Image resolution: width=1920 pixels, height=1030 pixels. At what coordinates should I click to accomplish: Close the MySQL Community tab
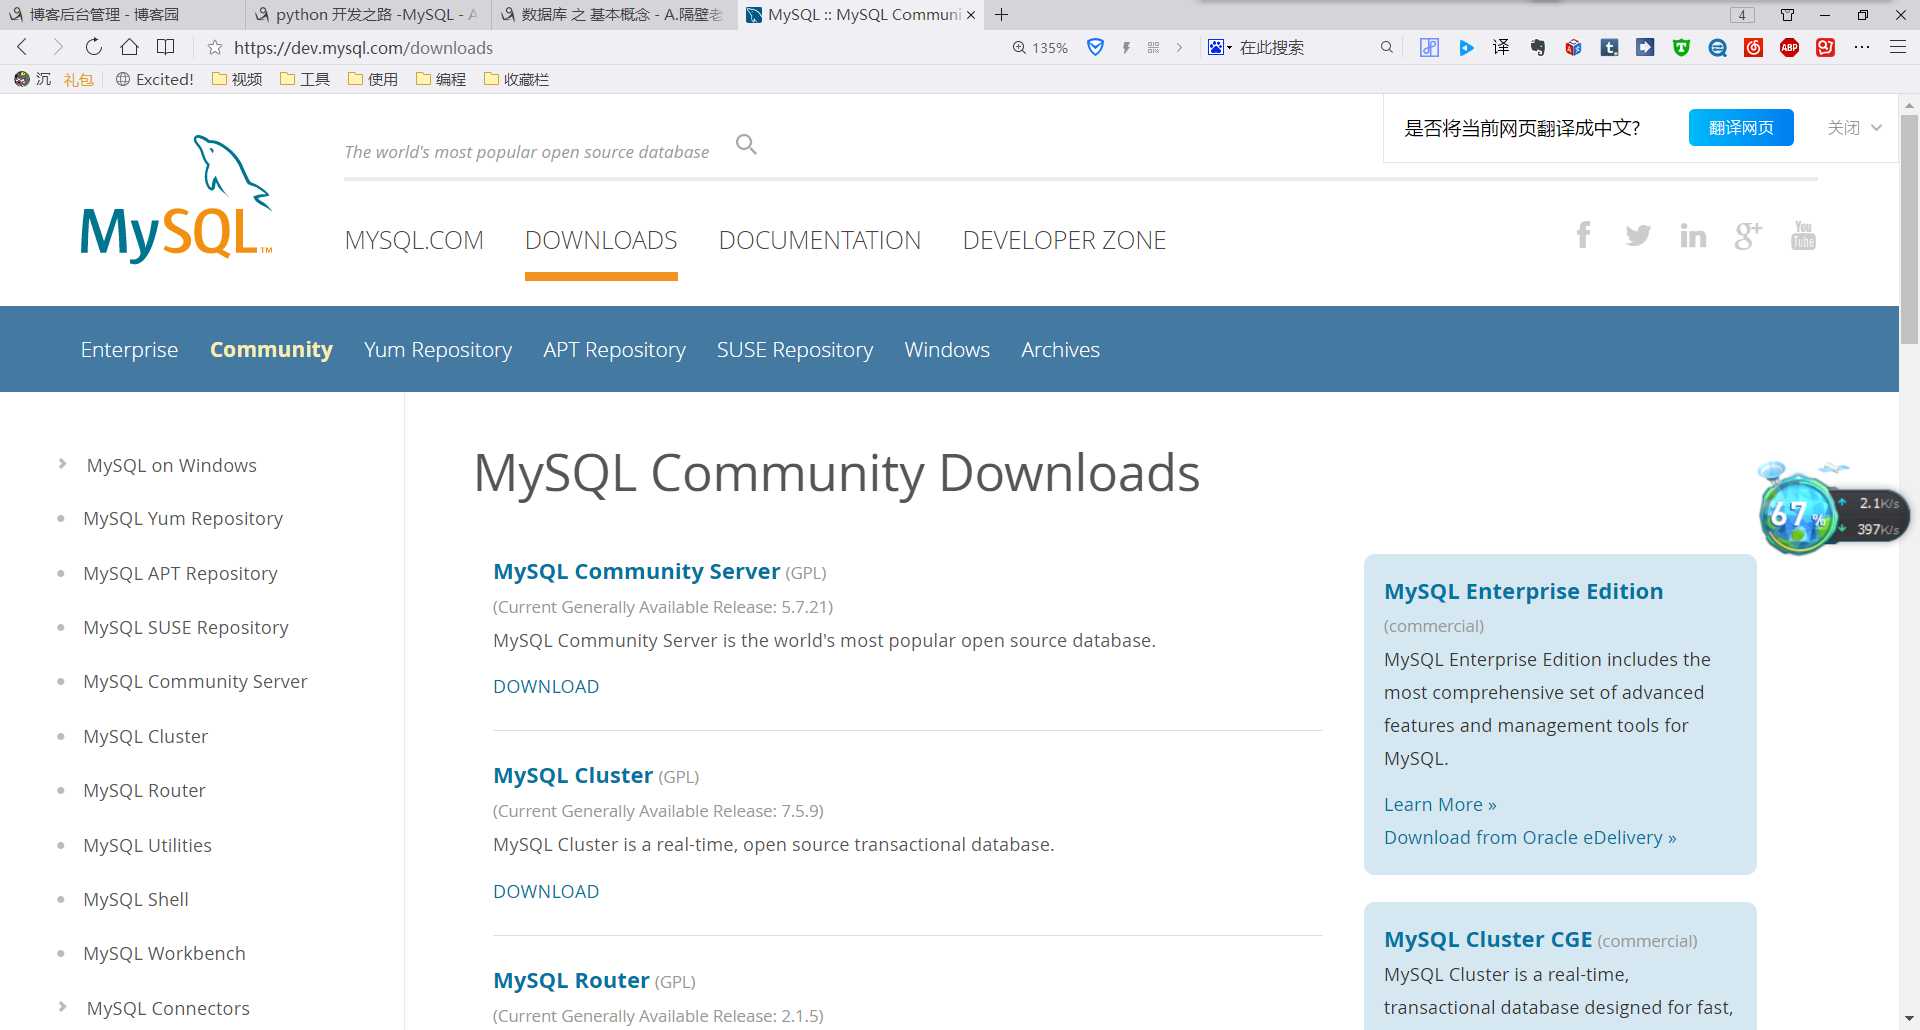pyautogui.click(x=970, y=15)
